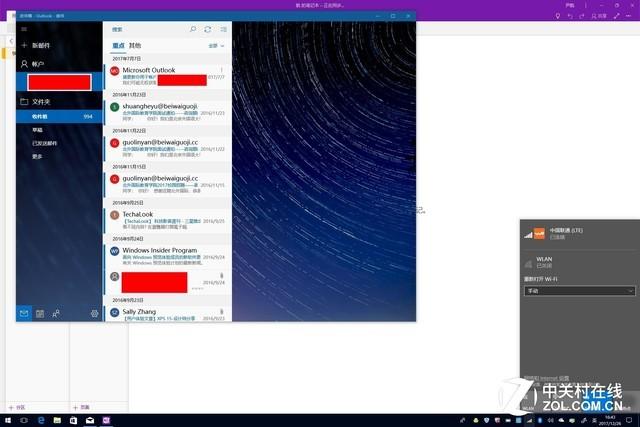Click the cellular signal tray icon
The image size is (640, 427).
tap(529, 420)
